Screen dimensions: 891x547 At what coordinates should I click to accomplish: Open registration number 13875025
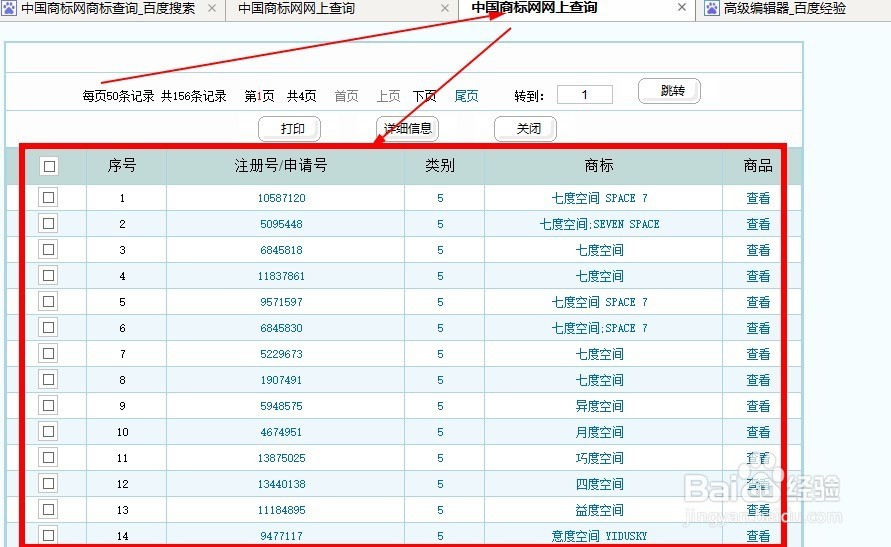pyautogui.click(x=281, y=458)
